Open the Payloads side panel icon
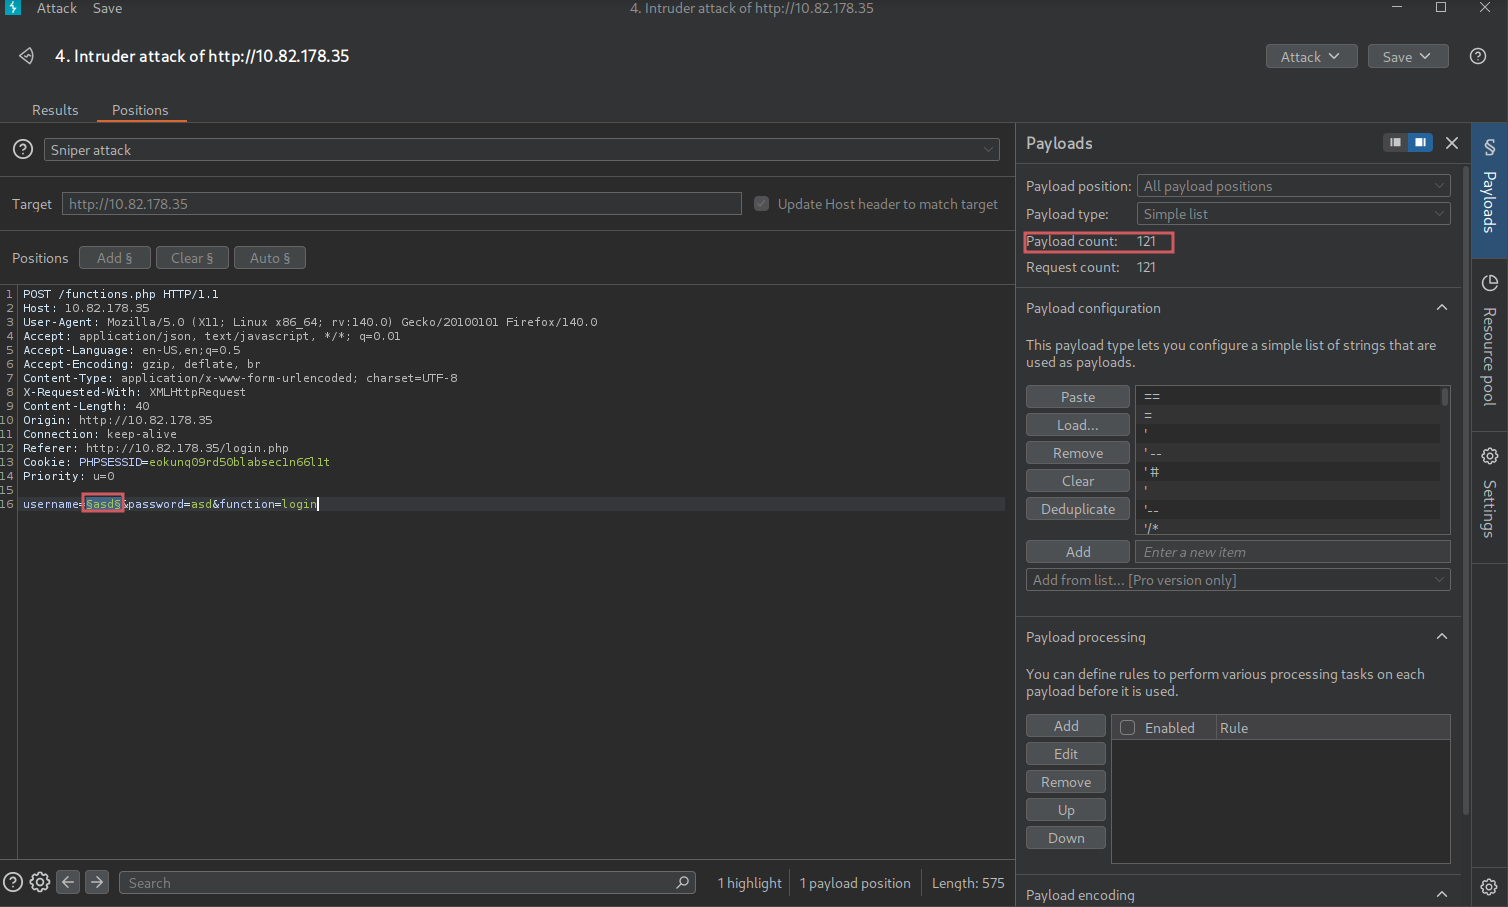Screen dimensions: 1508x907 tap(1489, 147)
